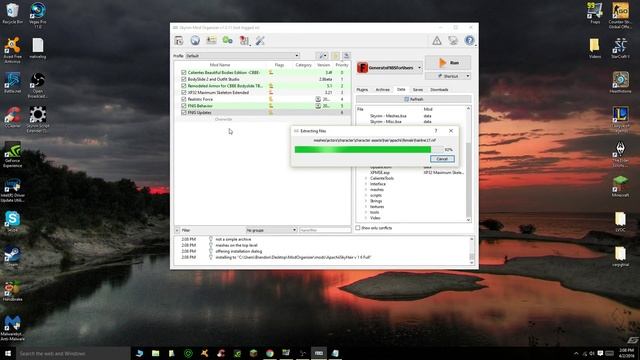Screen dimensions: 640x360
Task: Uncheck FNIS Behavior mod
Action: coord(184,106)
